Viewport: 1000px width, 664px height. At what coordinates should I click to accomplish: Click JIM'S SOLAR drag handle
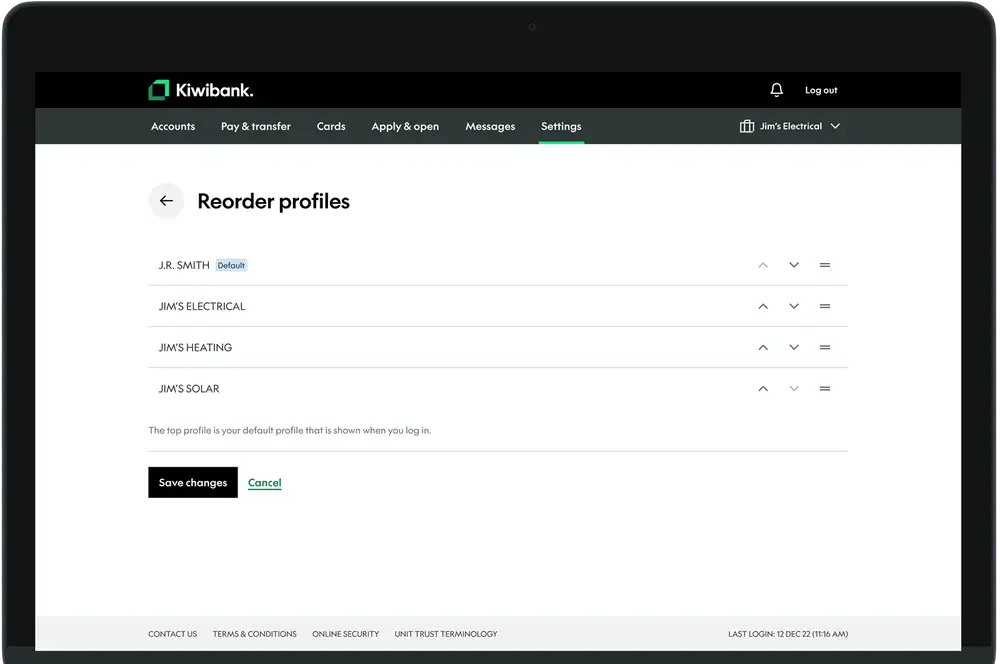click(825, 388)
